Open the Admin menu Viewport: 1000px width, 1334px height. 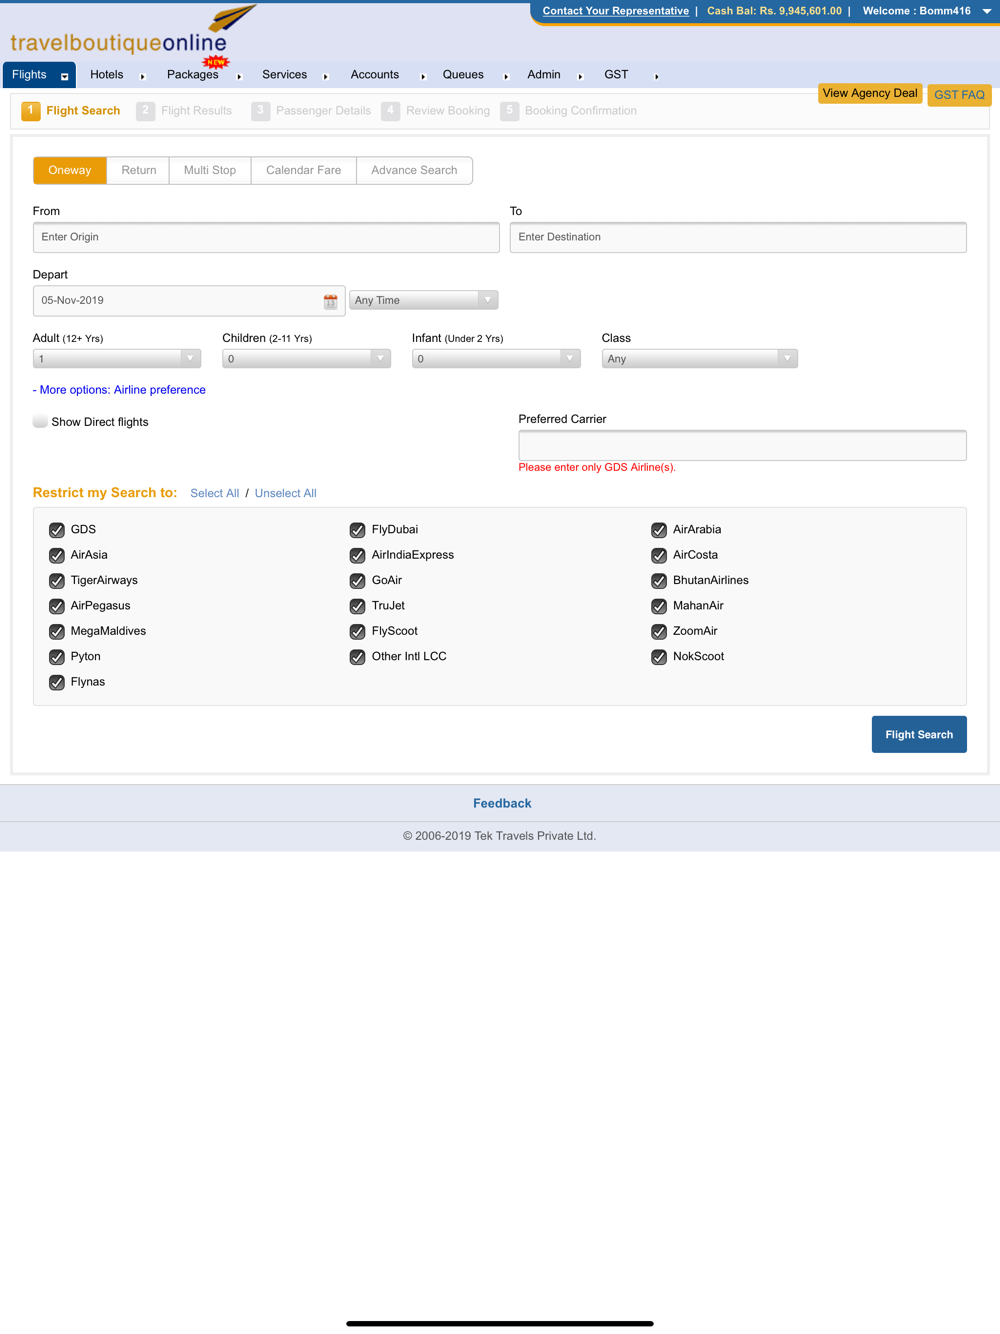point(544,75)
